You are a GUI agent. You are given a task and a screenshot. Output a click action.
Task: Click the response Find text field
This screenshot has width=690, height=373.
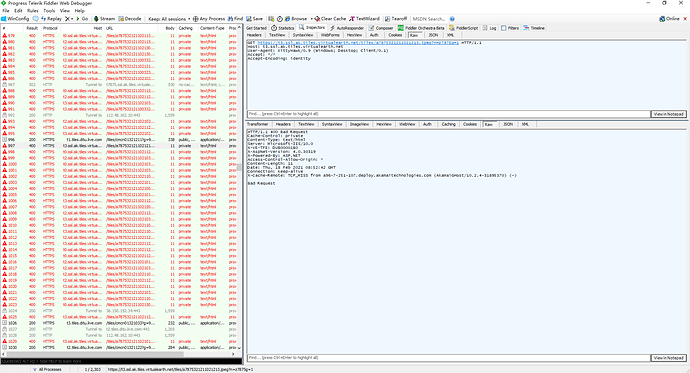(448, 358)
